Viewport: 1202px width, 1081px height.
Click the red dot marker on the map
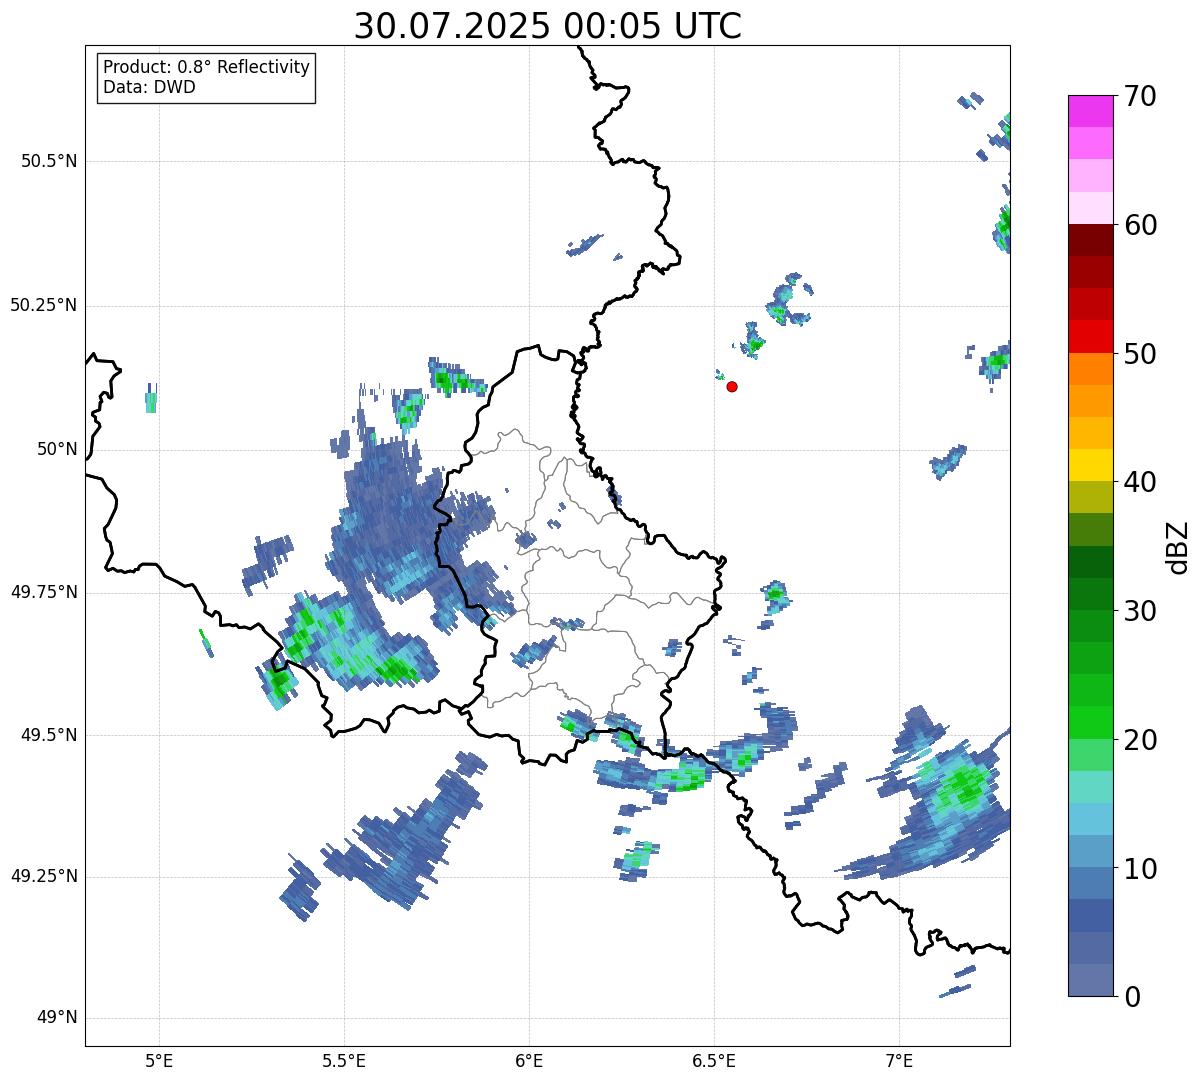coord(732,386)
